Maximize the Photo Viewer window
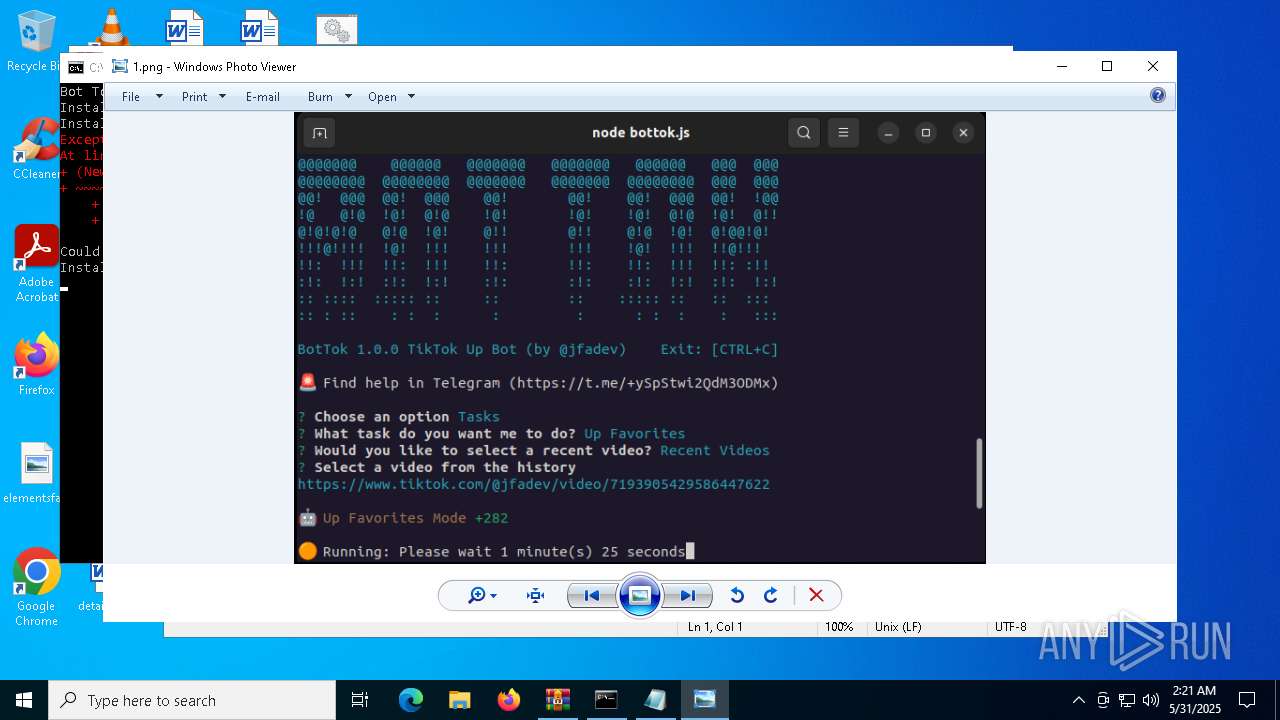 tap(1107, 66)
